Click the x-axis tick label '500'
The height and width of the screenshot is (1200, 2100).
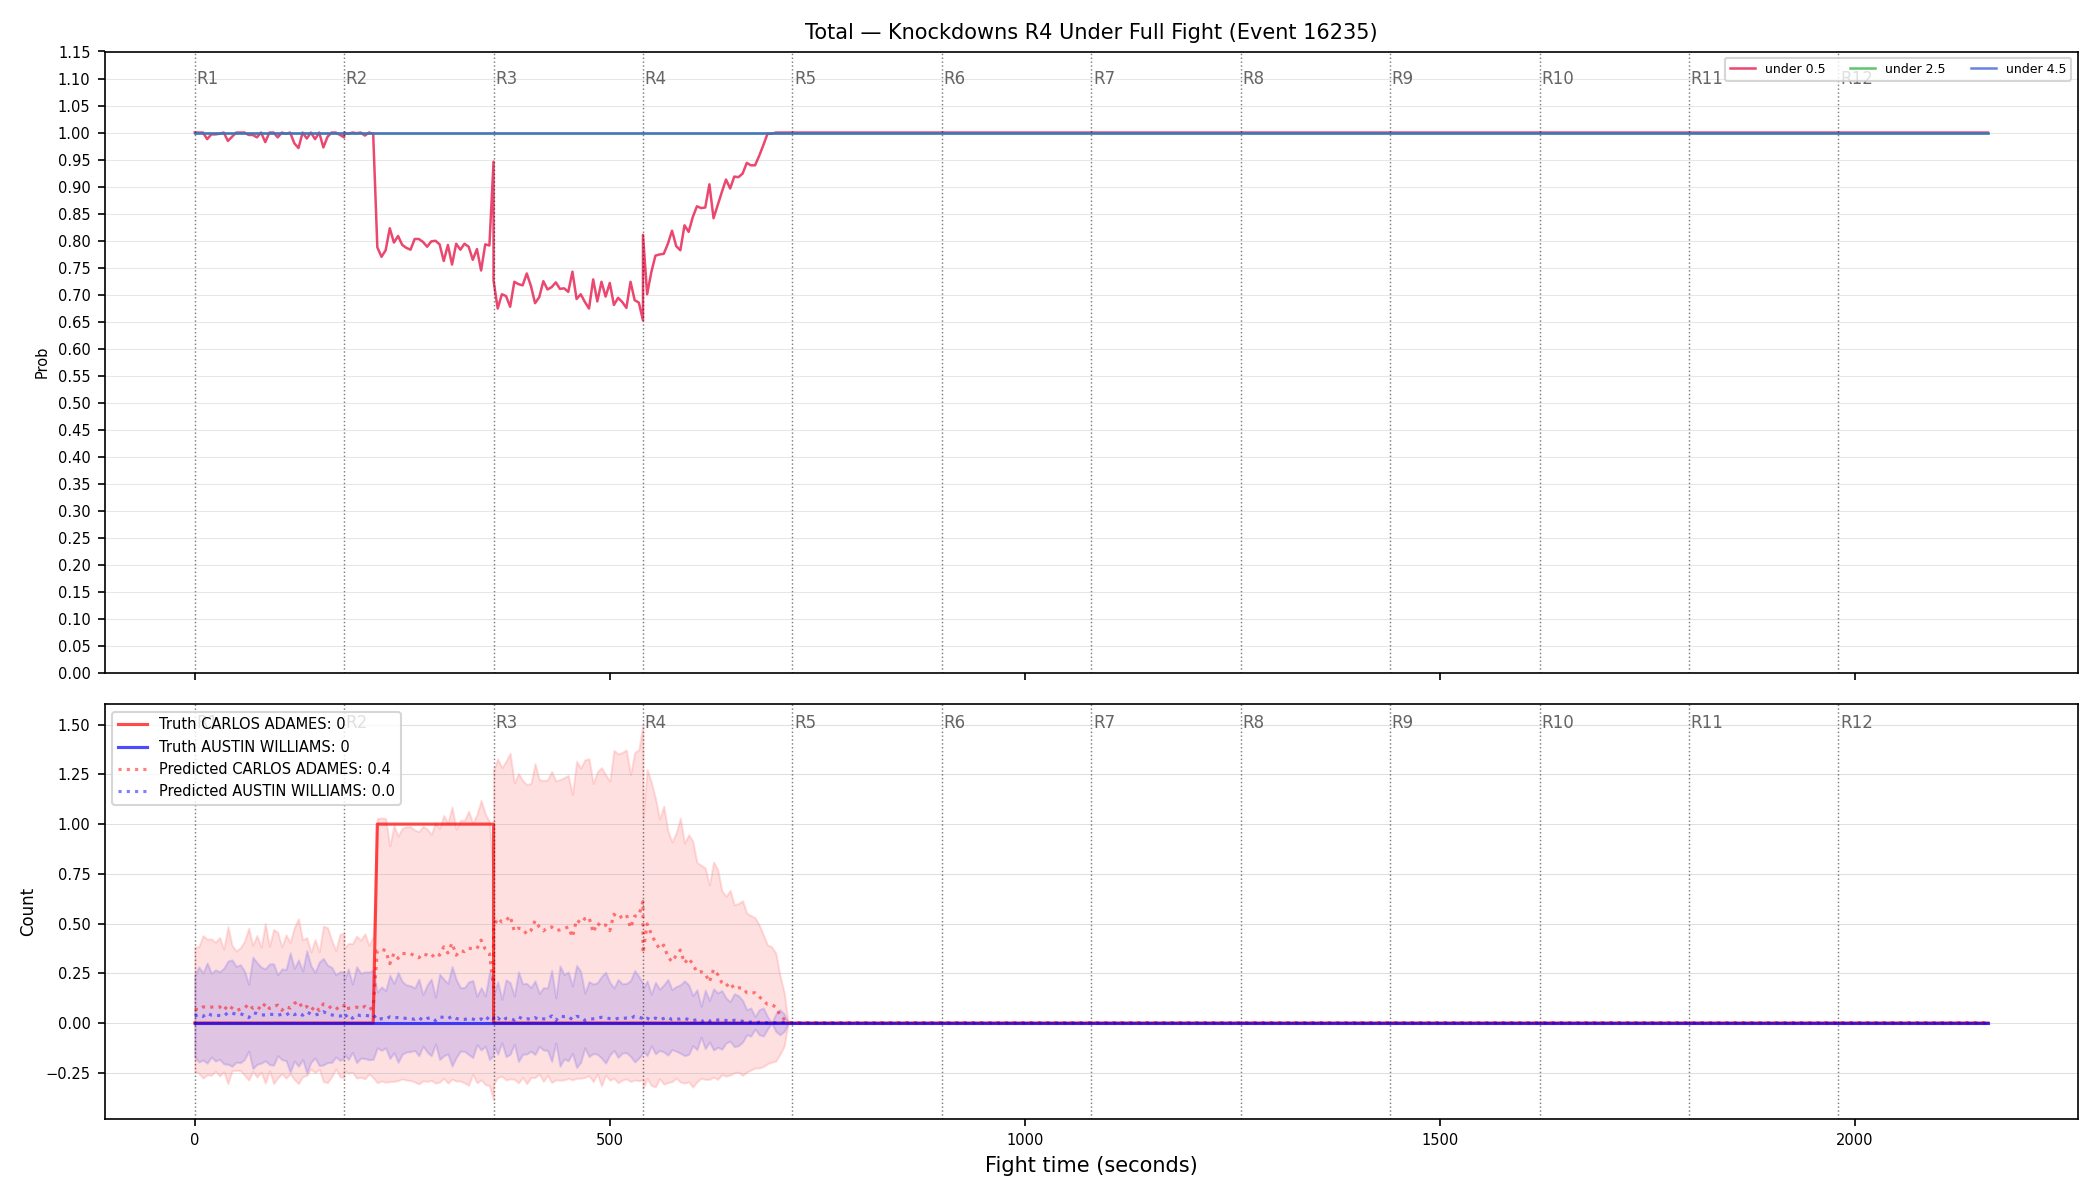click(x=609, y=1139)
